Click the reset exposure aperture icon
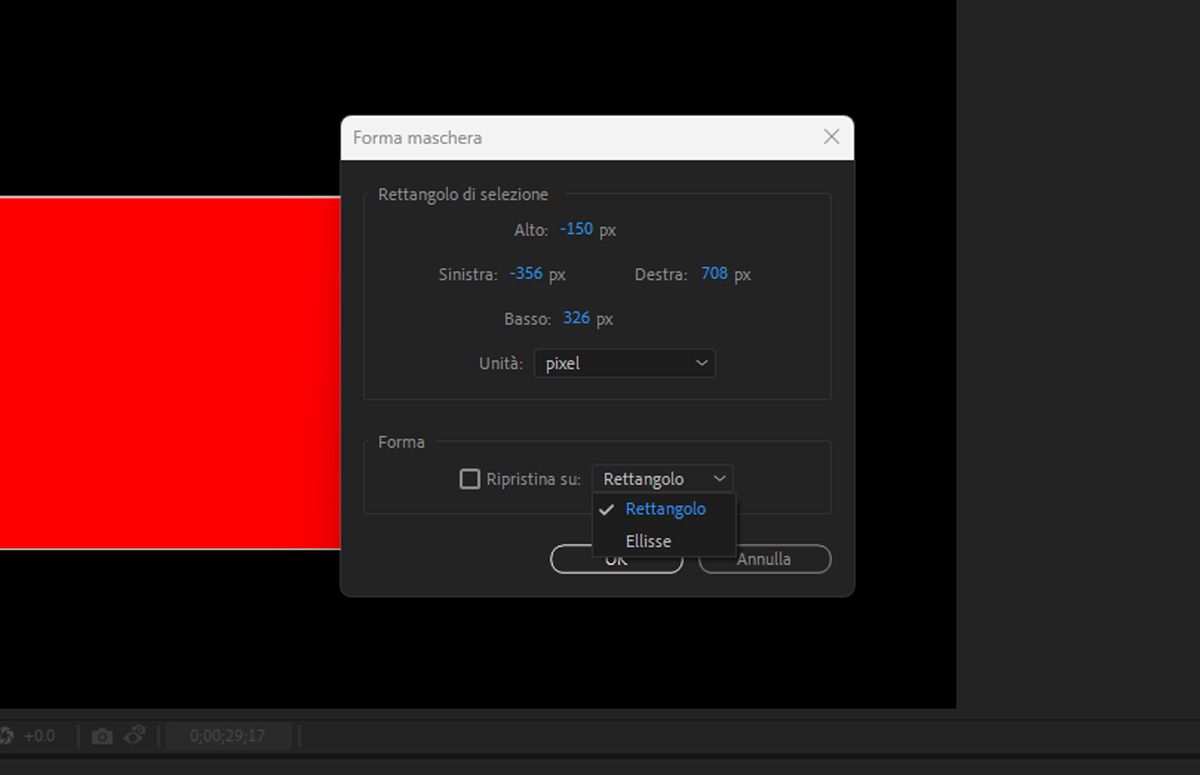This screenshot has width=1200, height=775. click(x=5, y=736)
